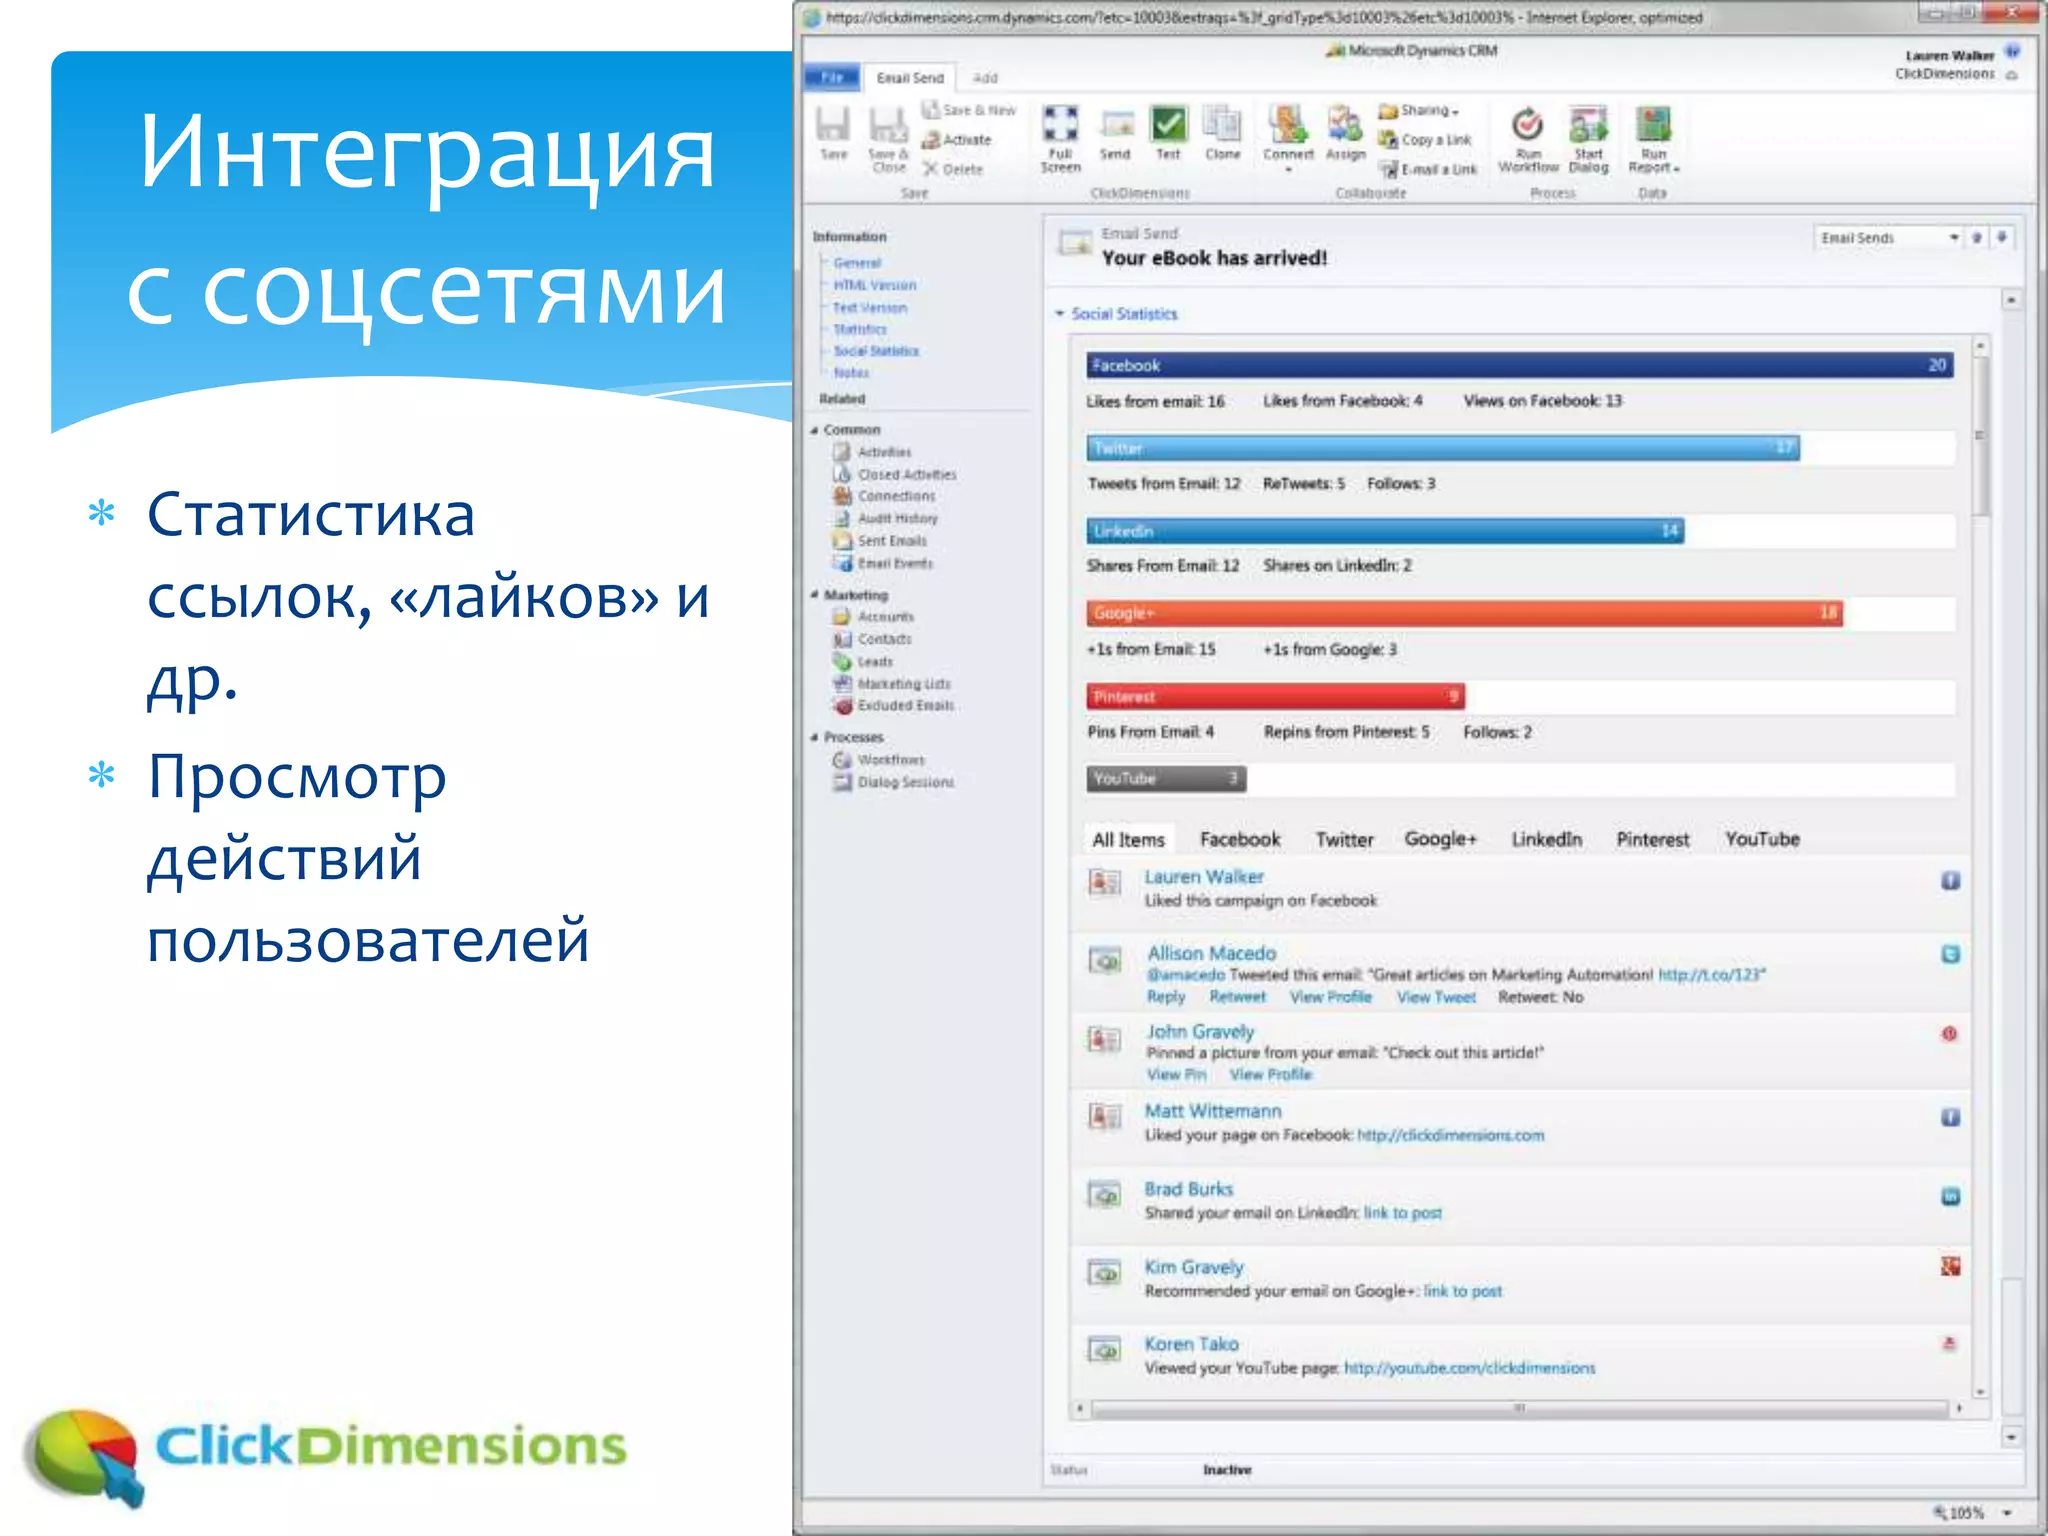Open Full Screen view
Image resolution: width=2048 pixels, height=1536 pixels.
point(1060,139)
